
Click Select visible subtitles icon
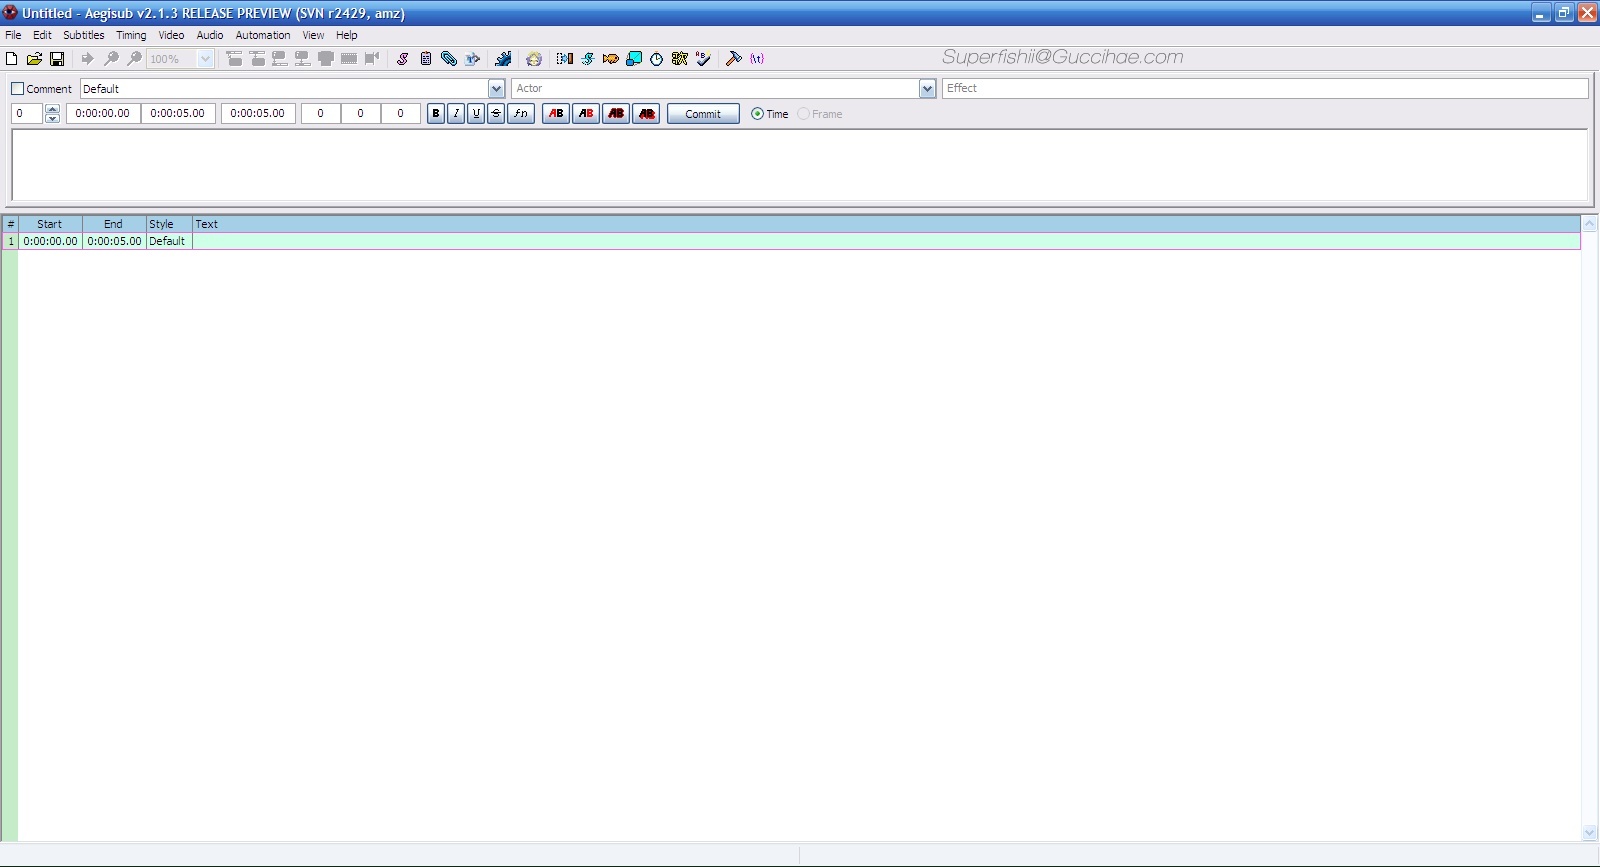tap(325, 59)
